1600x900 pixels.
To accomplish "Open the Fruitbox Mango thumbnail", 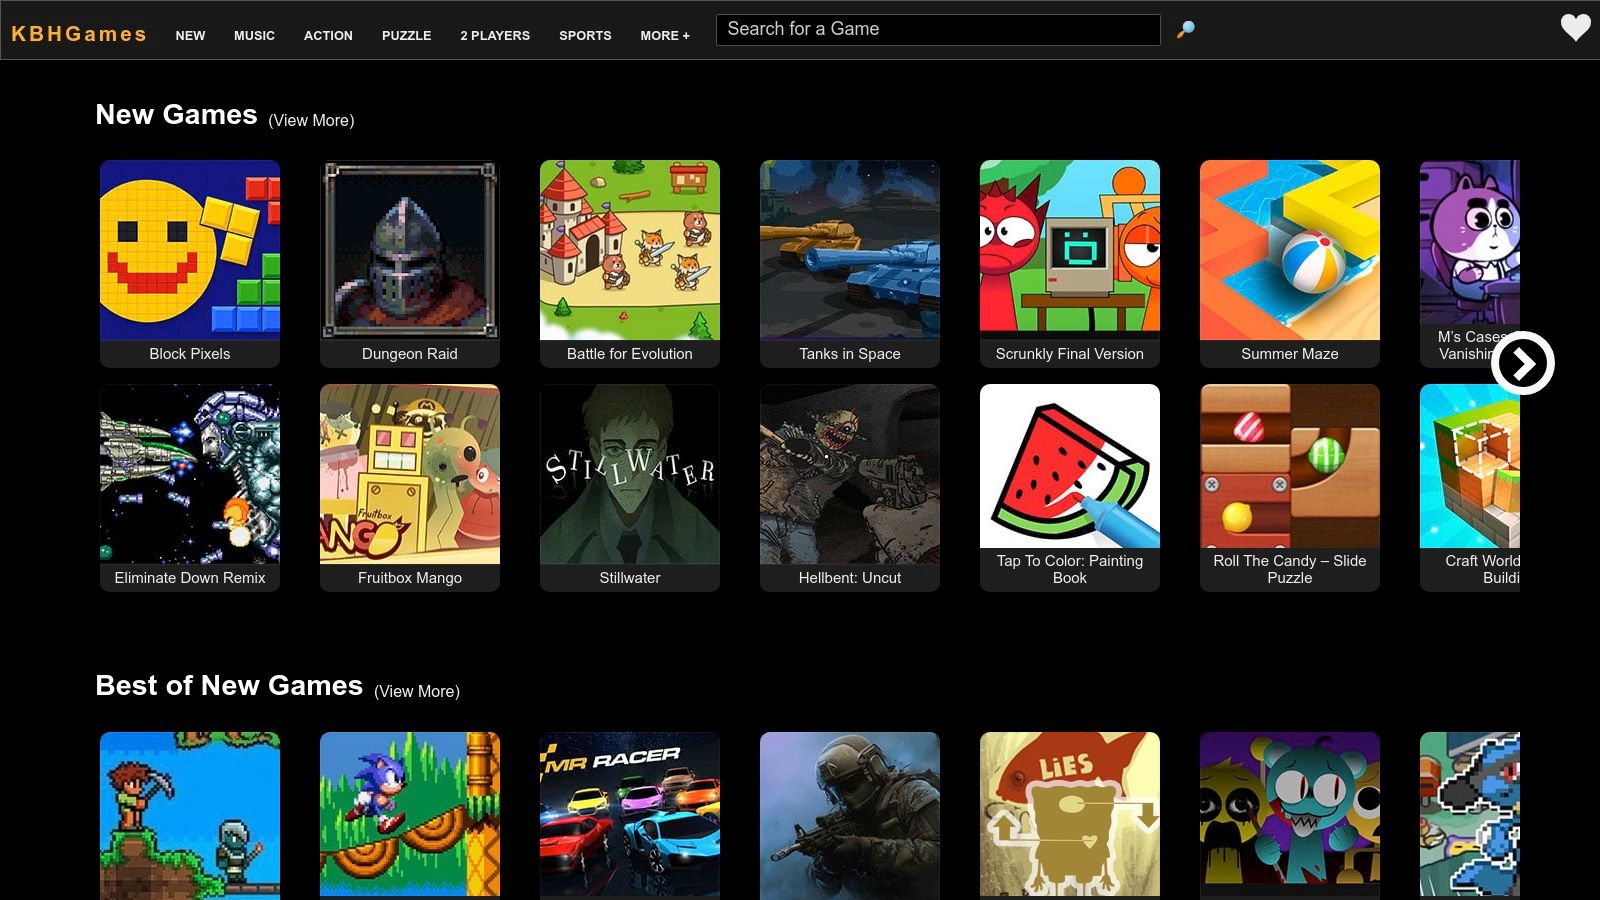I will coord(410,474).
